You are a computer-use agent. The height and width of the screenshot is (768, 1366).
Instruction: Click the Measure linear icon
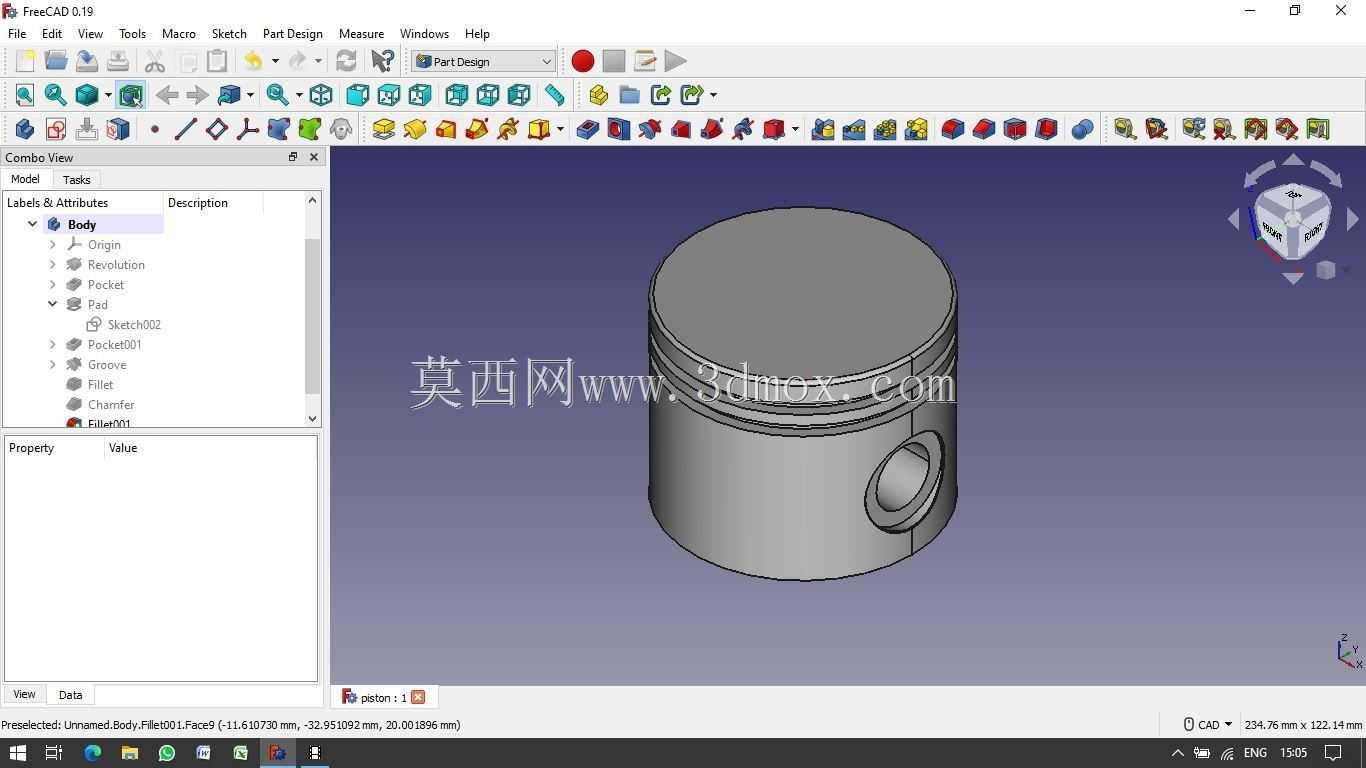coord(1125,129)
